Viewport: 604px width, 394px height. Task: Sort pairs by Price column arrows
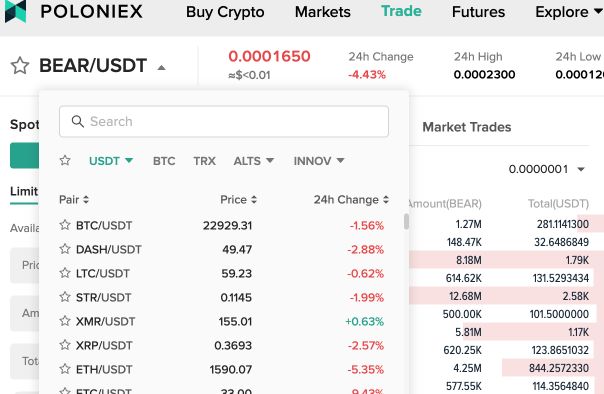[x=254, y=200]
